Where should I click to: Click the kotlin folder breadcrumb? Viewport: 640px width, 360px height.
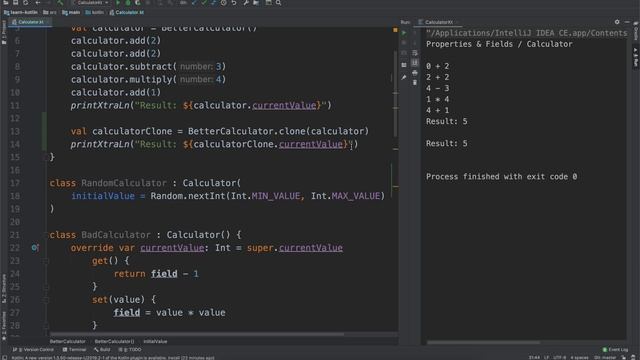[95, 12]
